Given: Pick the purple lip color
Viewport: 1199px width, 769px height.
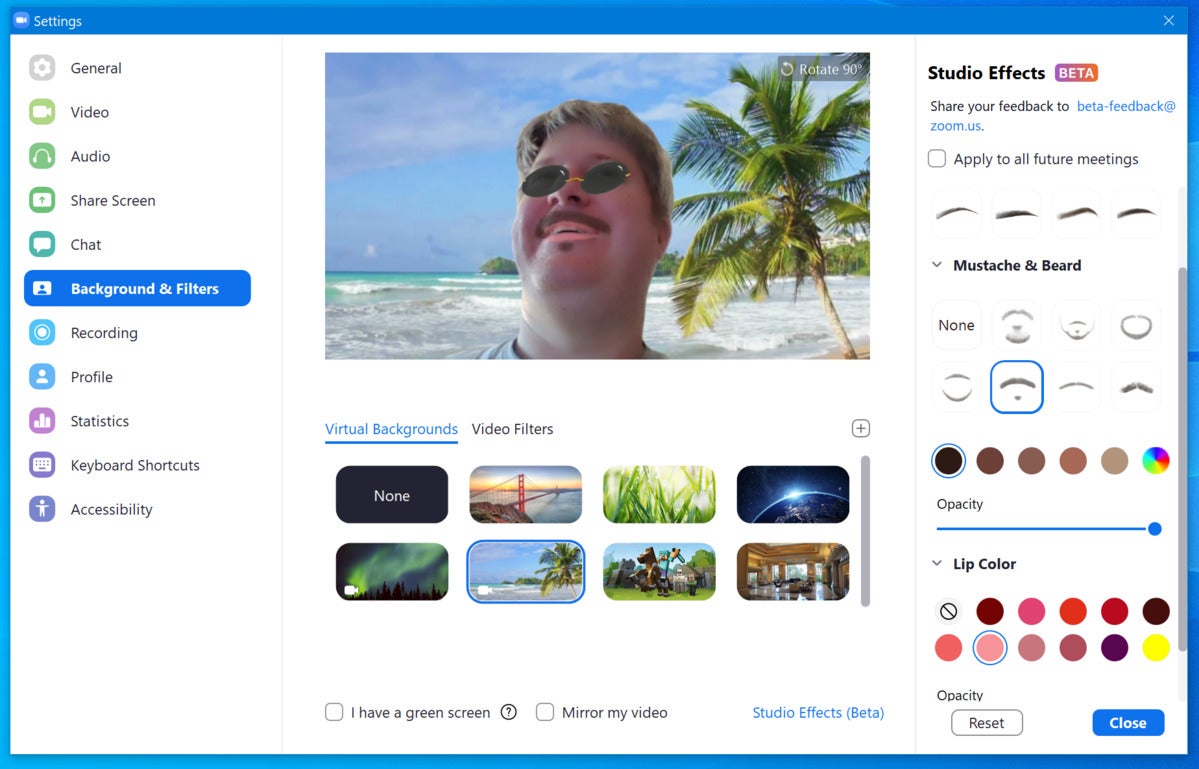Looking at the screenshot, I should [x=1114, y=648].
